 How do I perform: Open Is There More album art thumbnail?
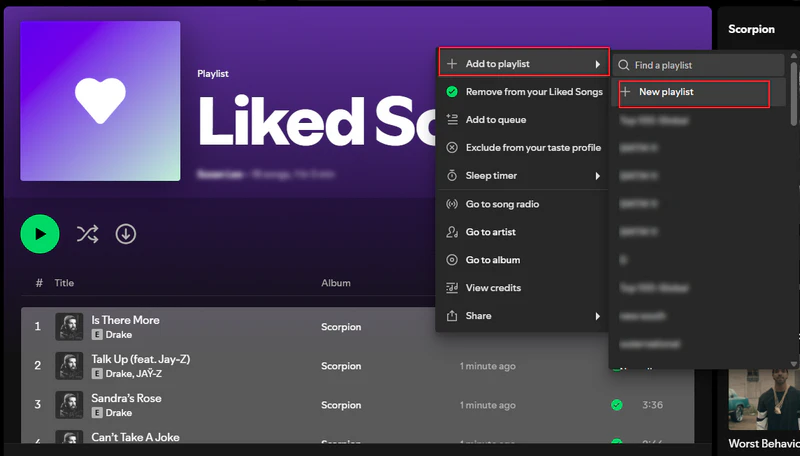coord(69,326)
